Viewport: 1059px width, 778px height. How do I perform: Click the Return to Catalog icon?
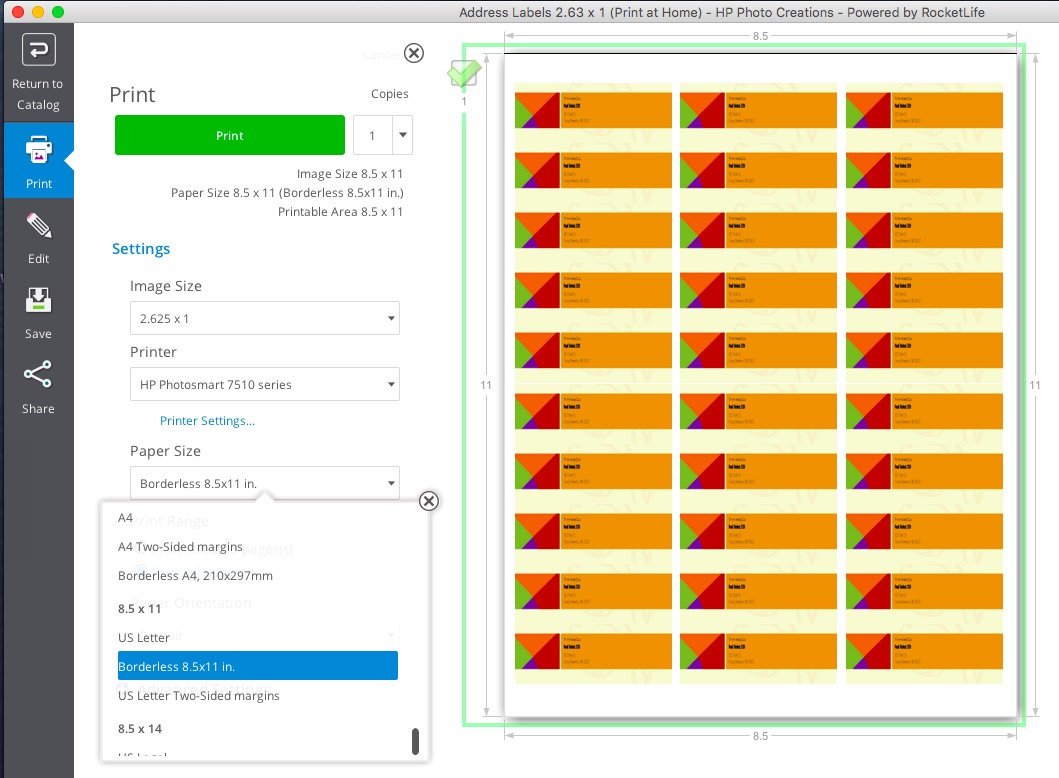click(37, 50)
